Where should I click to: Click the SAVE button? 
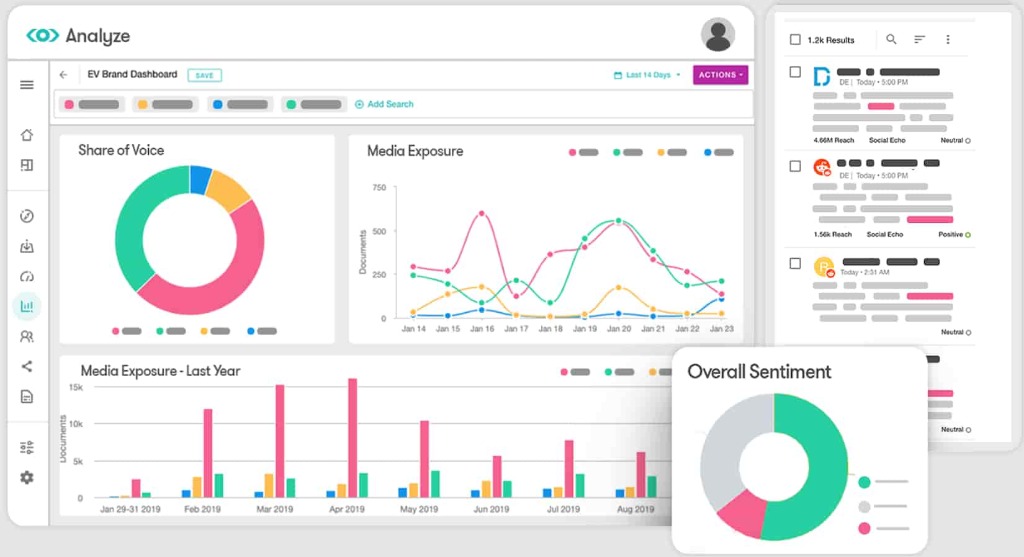(204, 75)
